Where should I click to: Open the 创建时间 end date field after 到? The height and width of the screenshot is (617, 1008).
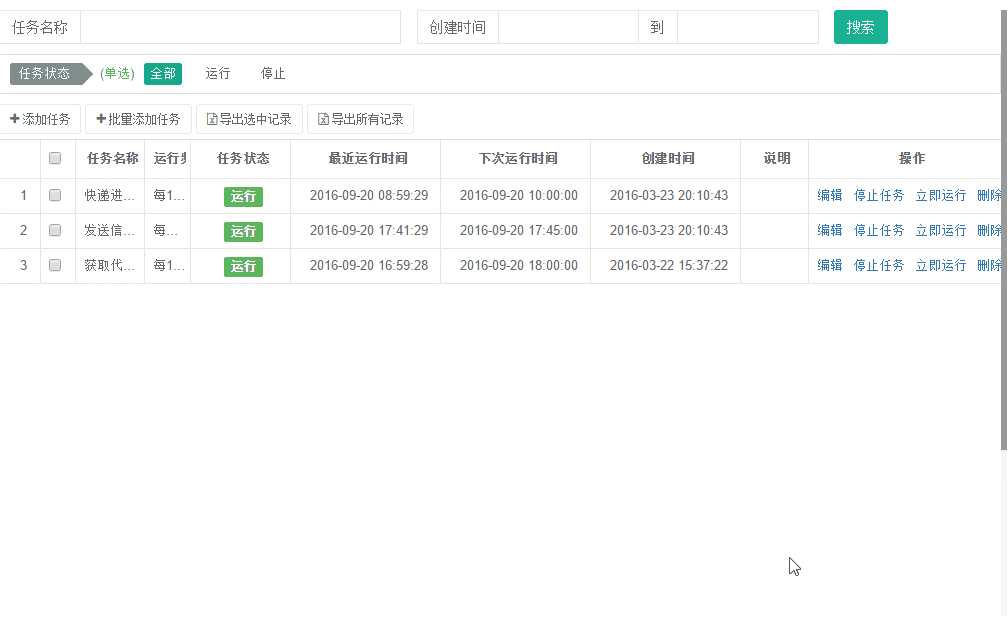click(748, 27)
